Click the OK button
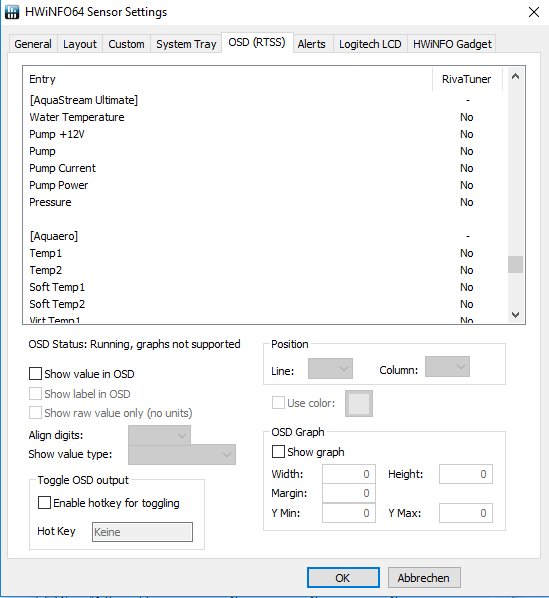 pos(343,578)
